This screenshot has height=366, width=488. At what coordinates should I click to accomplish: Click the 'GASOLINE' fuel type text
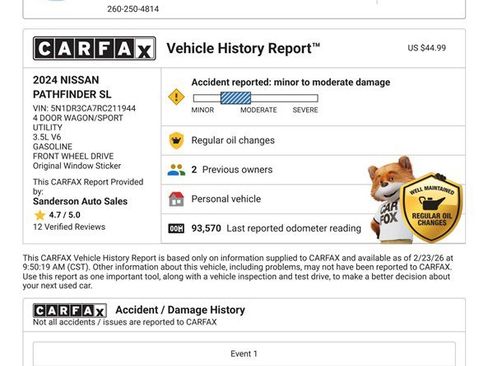tap(52, 147)
